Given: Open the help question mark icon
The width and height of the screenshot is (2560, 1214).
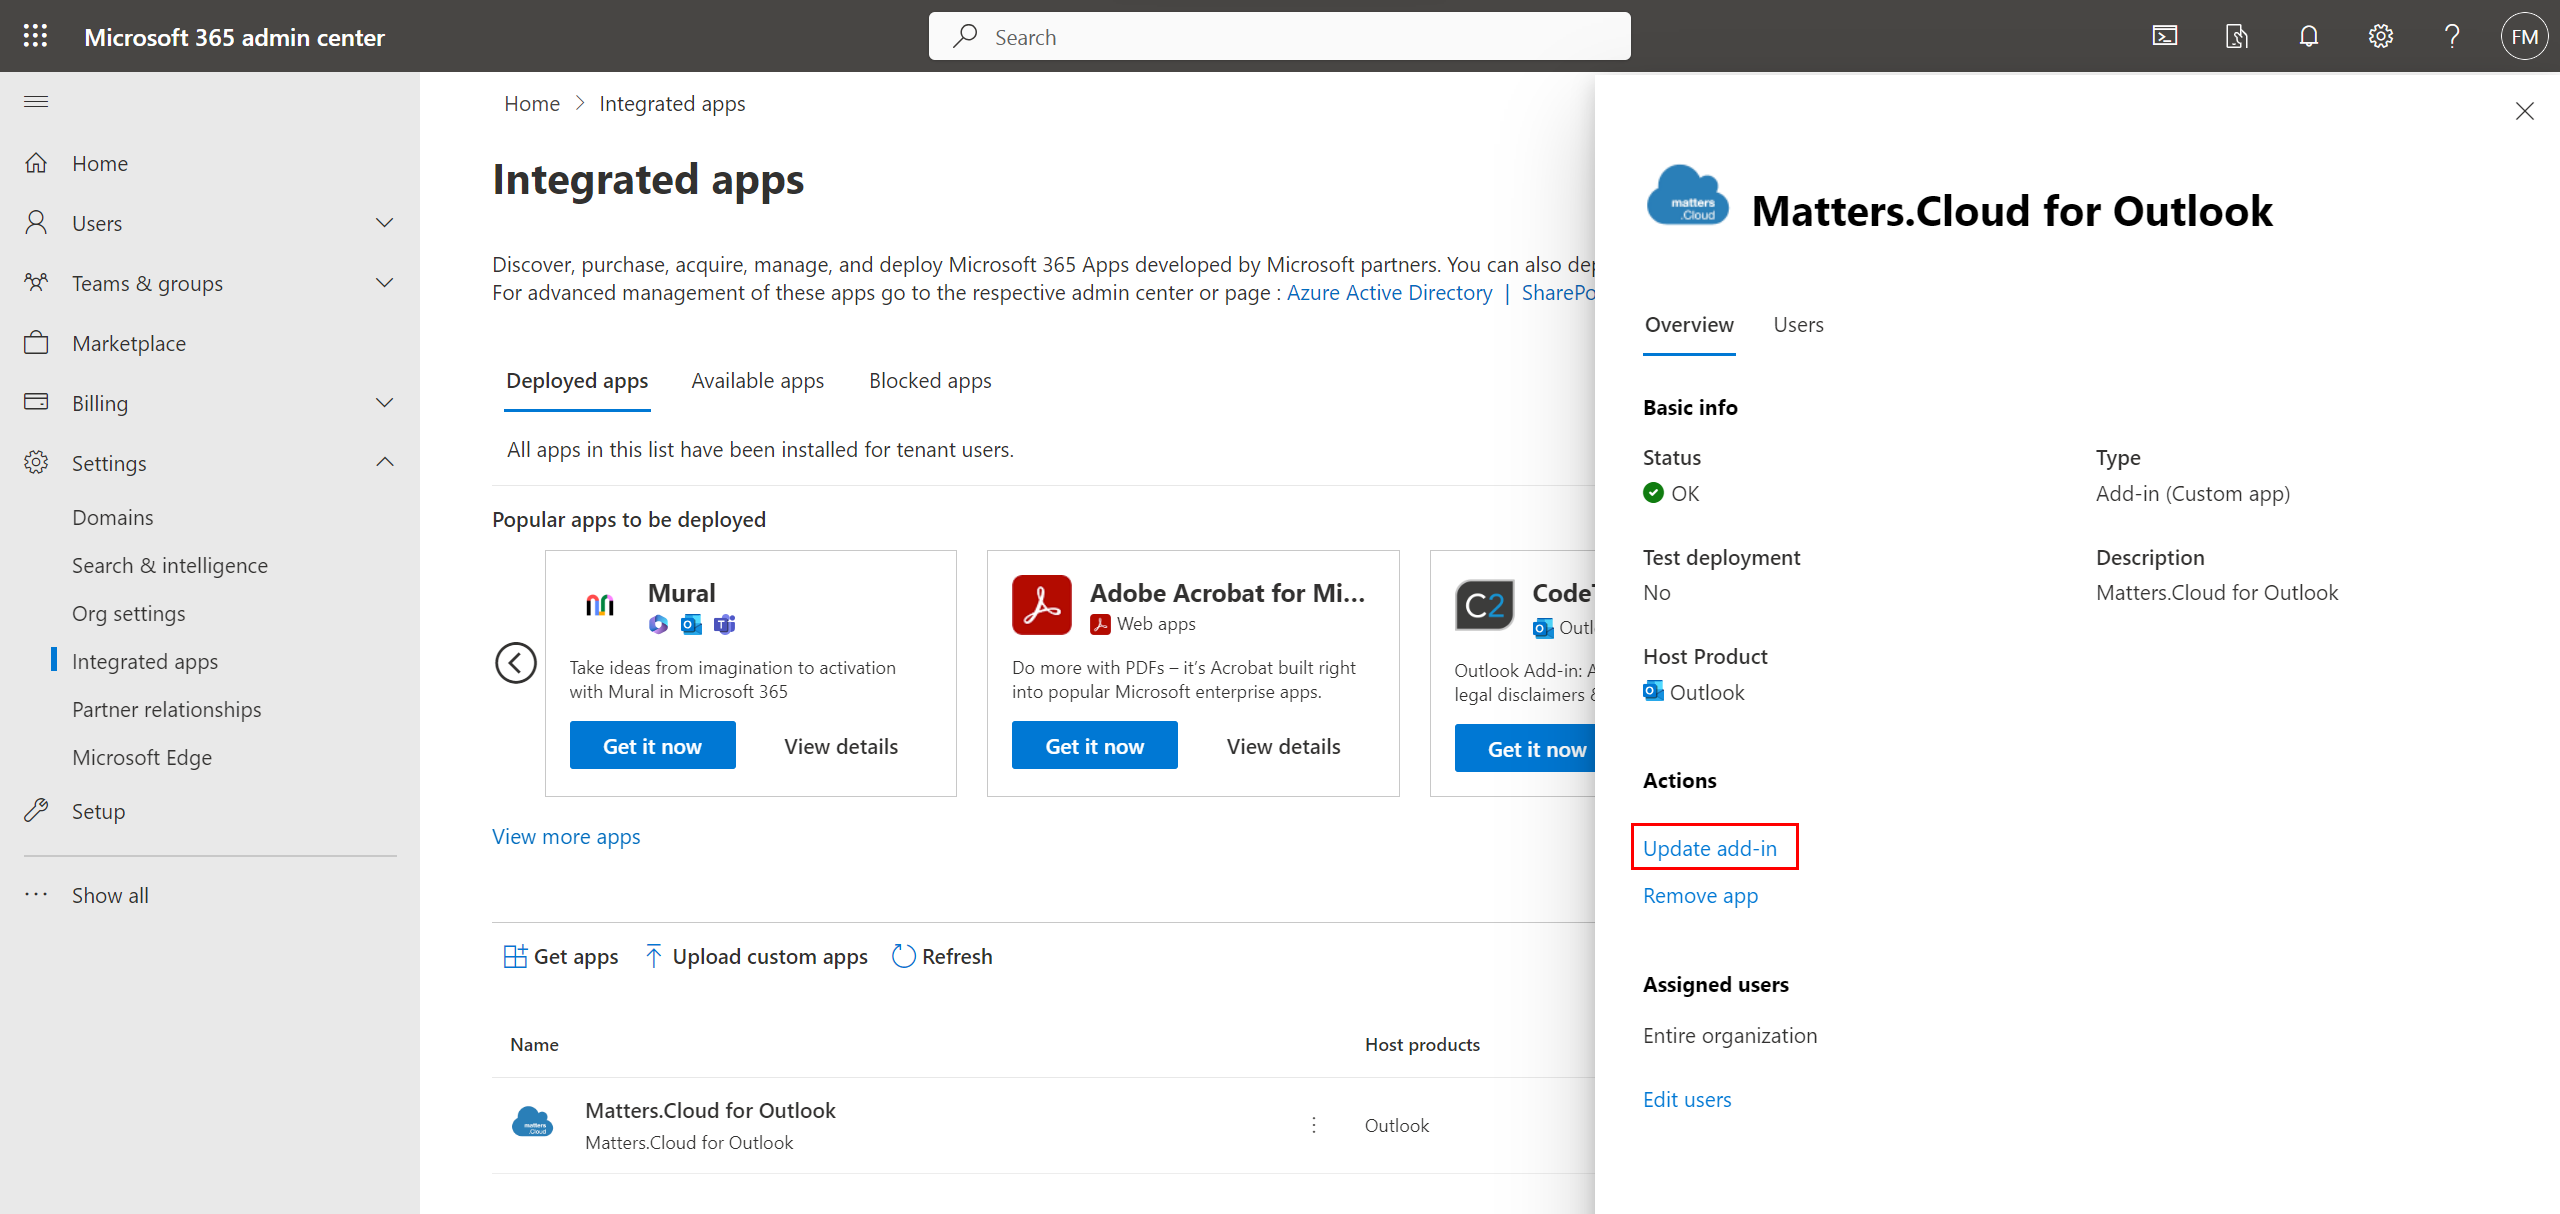Looking at the screenshot, I should point(2453,36).
